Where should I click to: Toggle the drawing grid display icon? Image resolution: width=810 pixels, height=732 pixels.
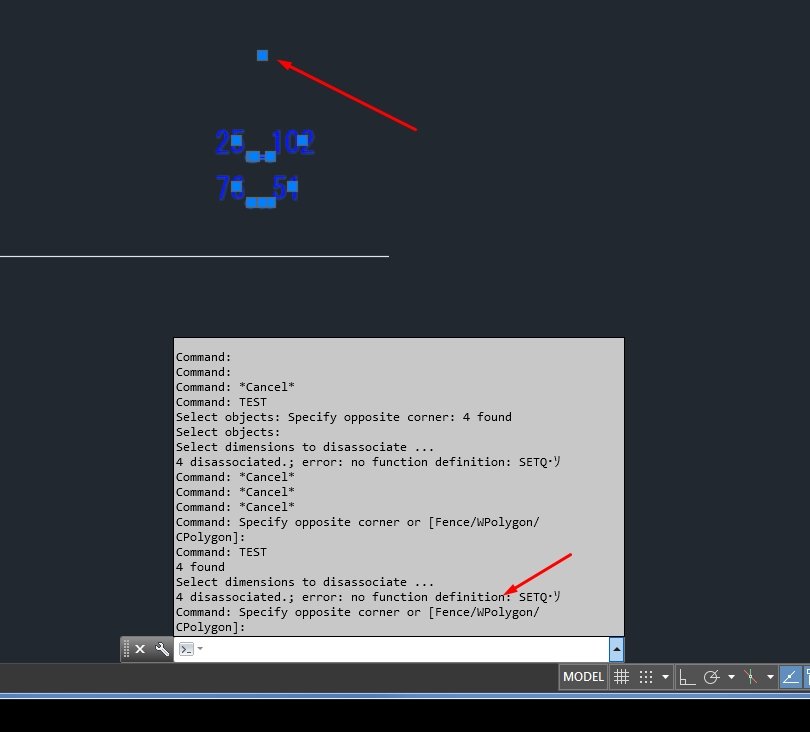pos(621,677)
